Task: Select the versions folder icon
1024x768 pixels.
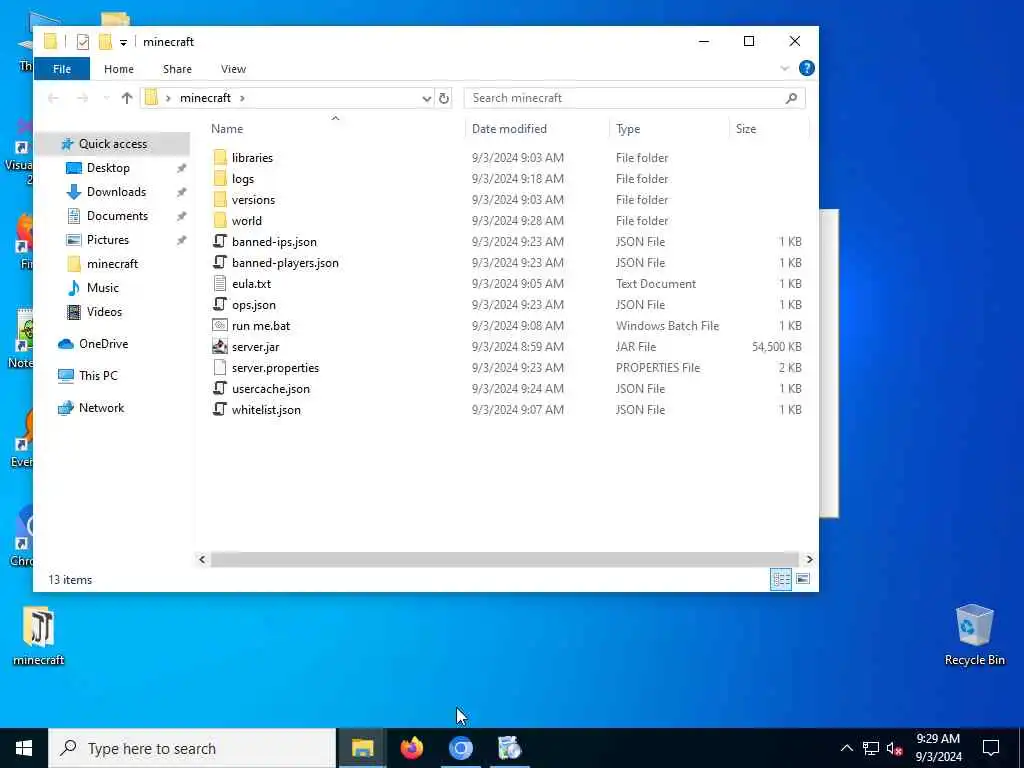Action: point(220,199)
